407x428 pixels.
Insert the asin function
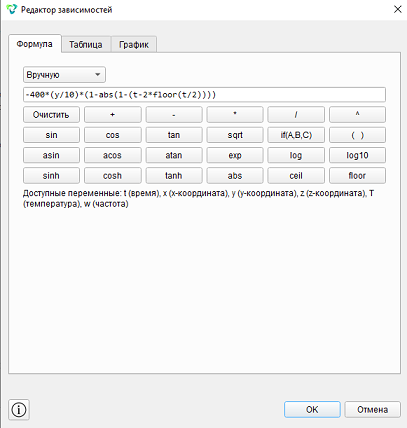pos(51,155)
